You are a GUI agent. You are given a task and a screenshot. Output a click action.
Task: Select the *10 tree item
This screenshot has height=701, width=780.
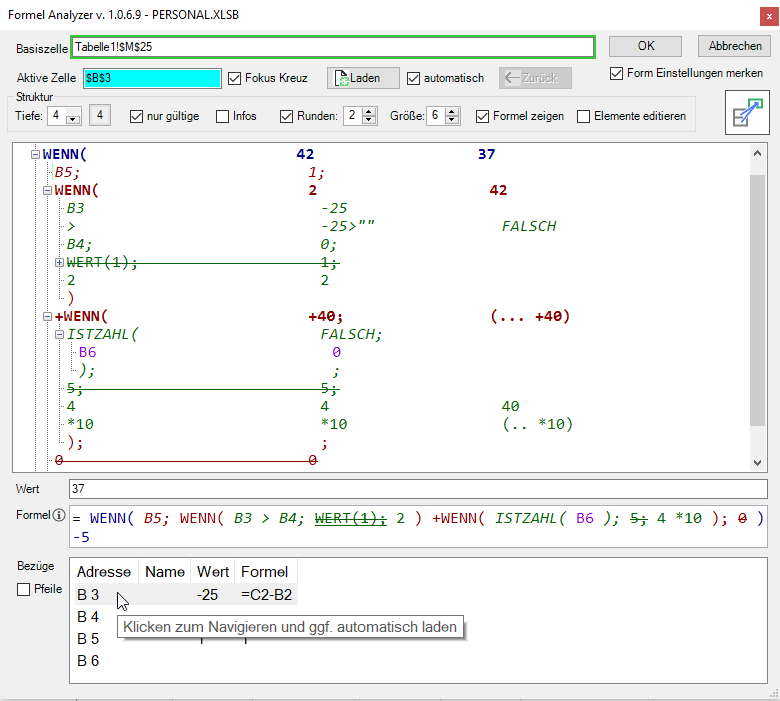point(80,424)
